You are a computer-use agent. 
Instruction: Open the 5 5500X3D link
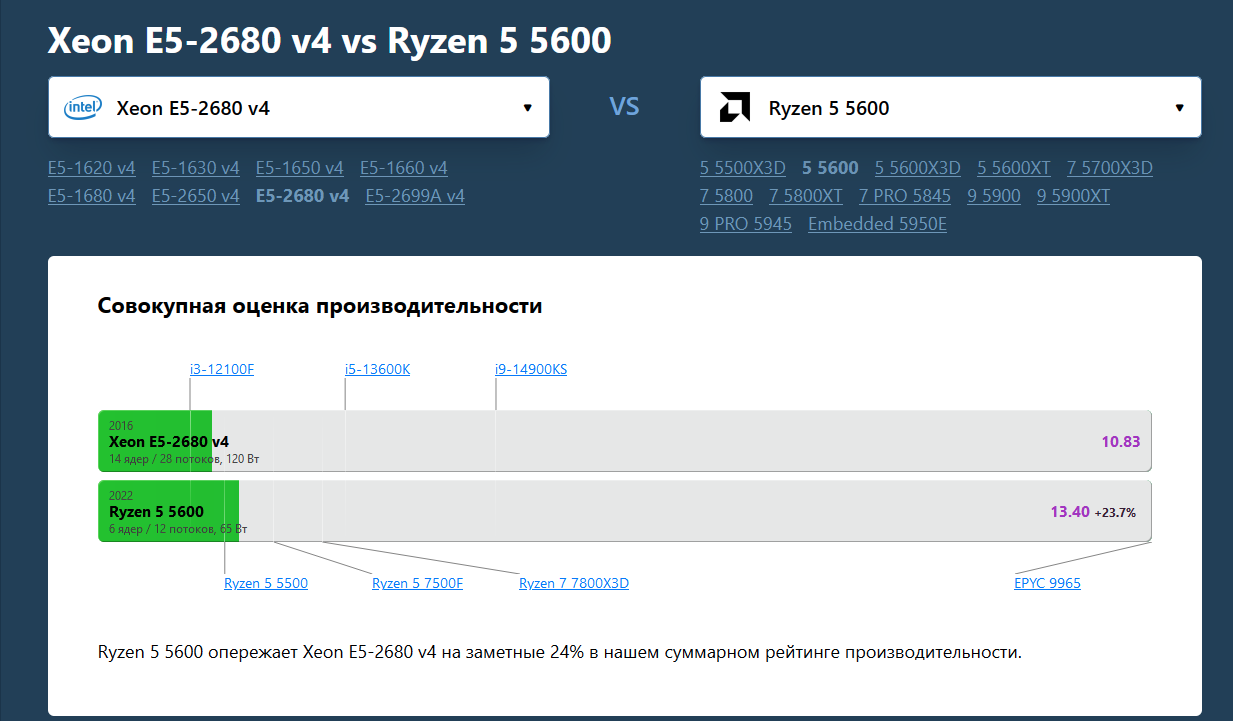[x=743, y=168]
